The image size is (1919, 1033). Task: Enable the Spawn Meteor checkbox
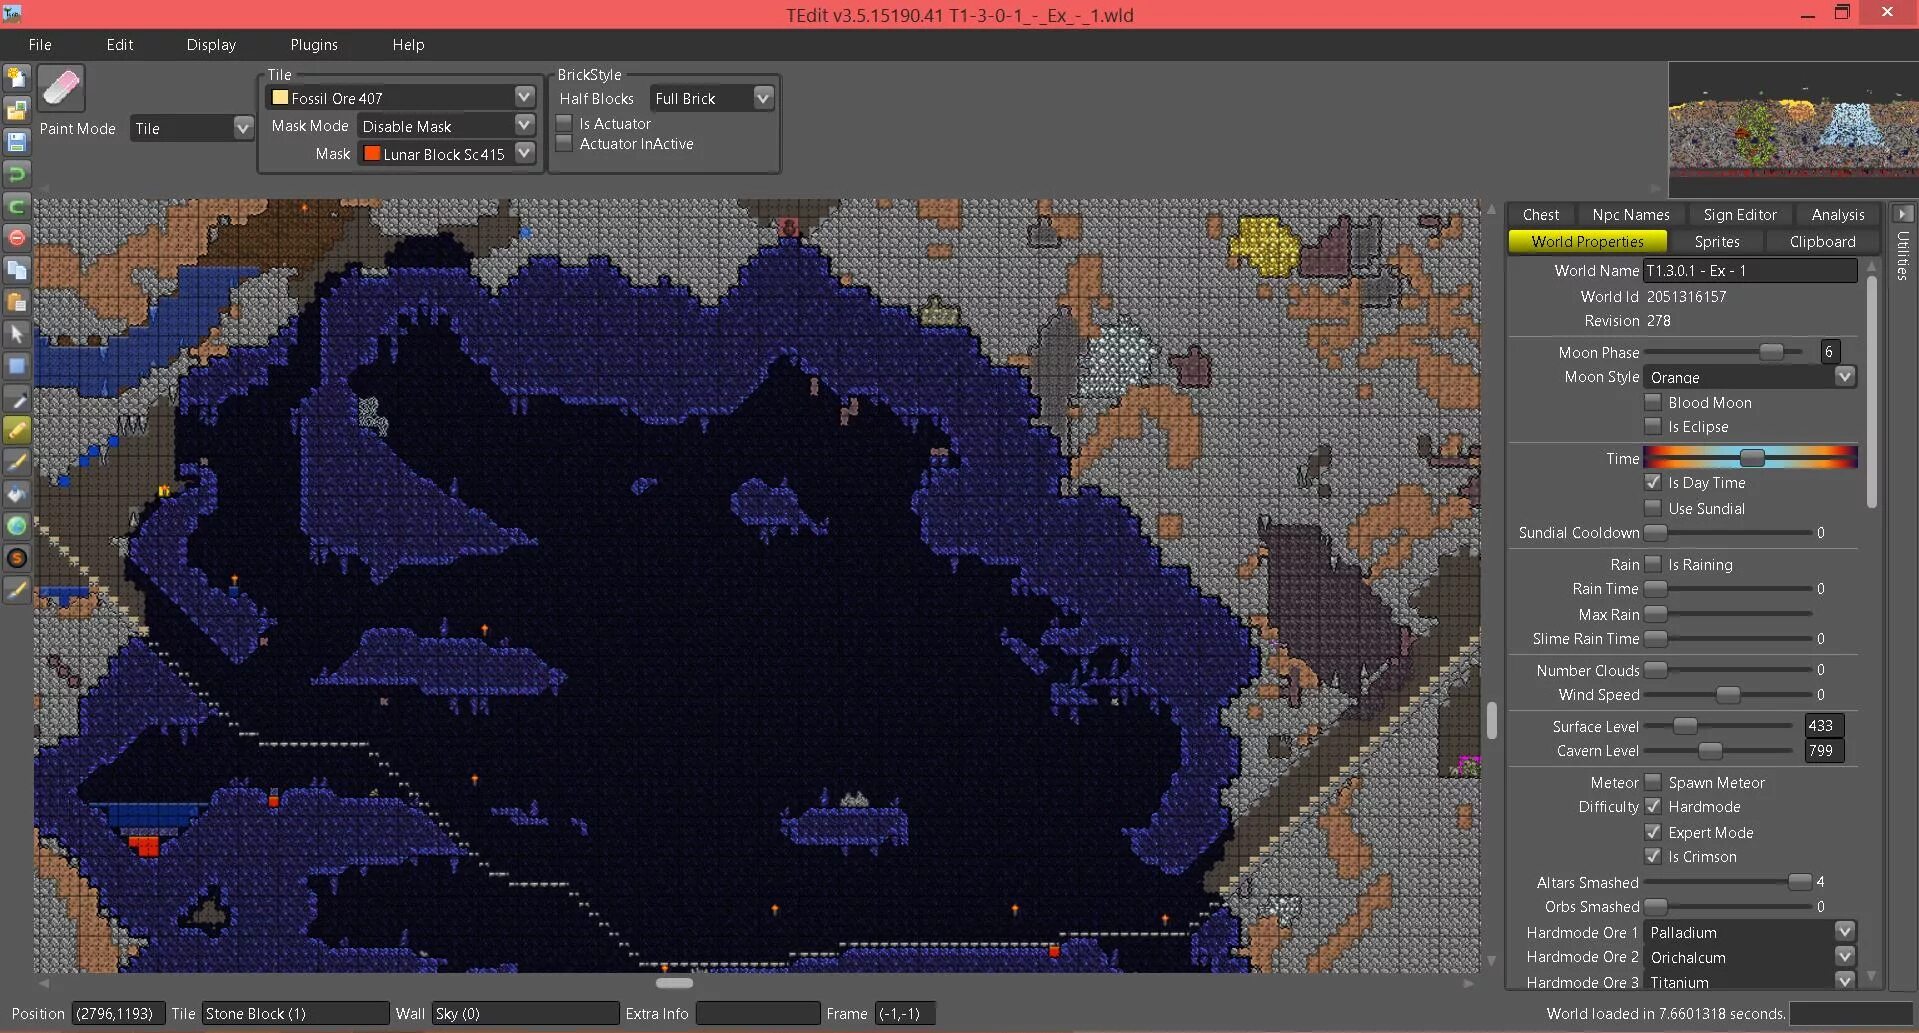(x=1653, y=782)
